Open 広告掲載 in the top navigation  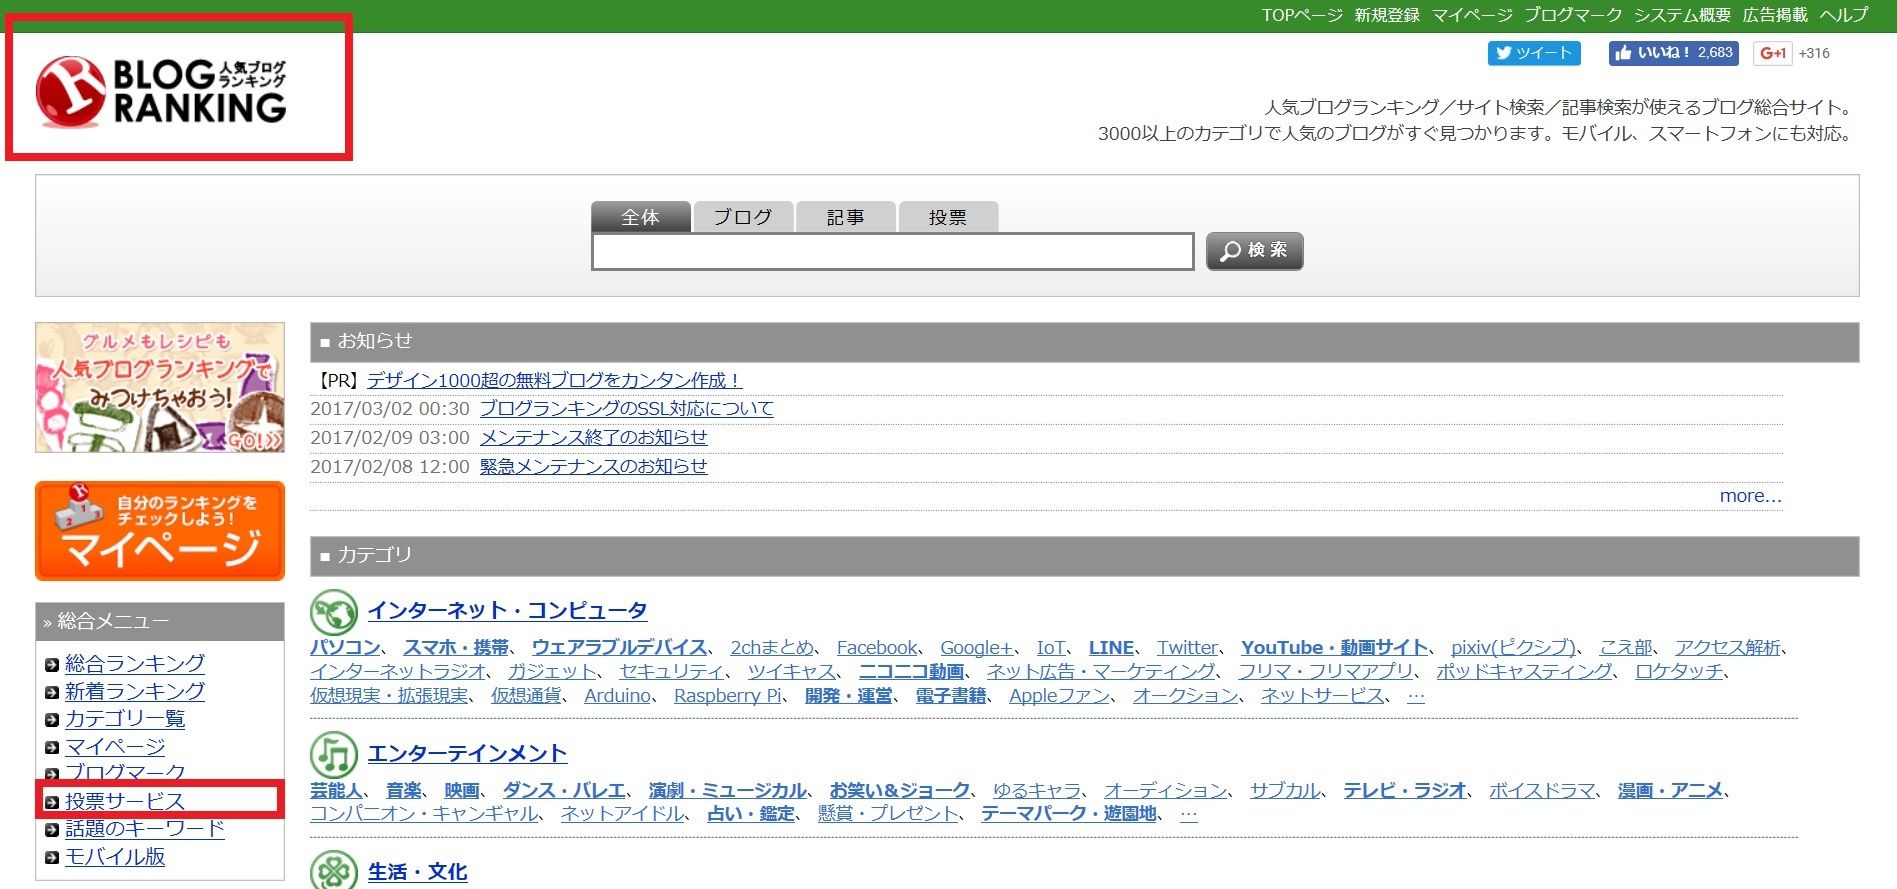pos(1775,15)
